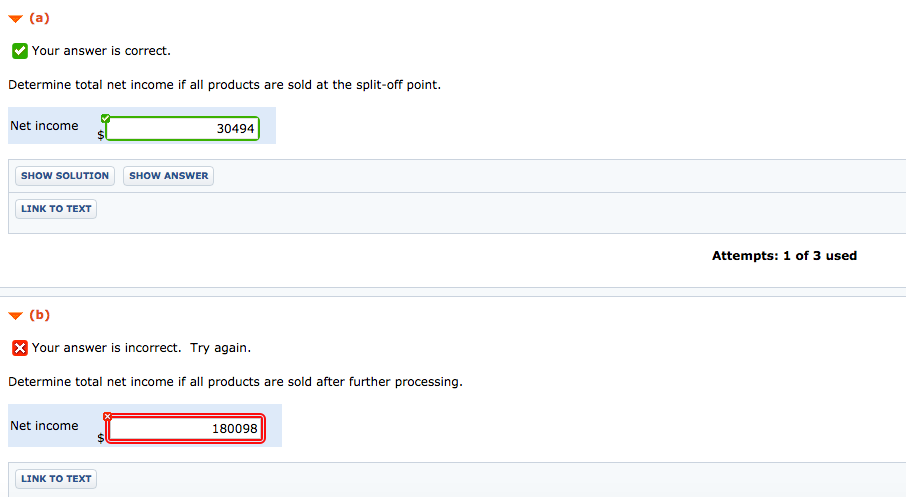Open LINK TO TEXT in part (b)
Screen dimensions: 906x497
tap(56, 479)
